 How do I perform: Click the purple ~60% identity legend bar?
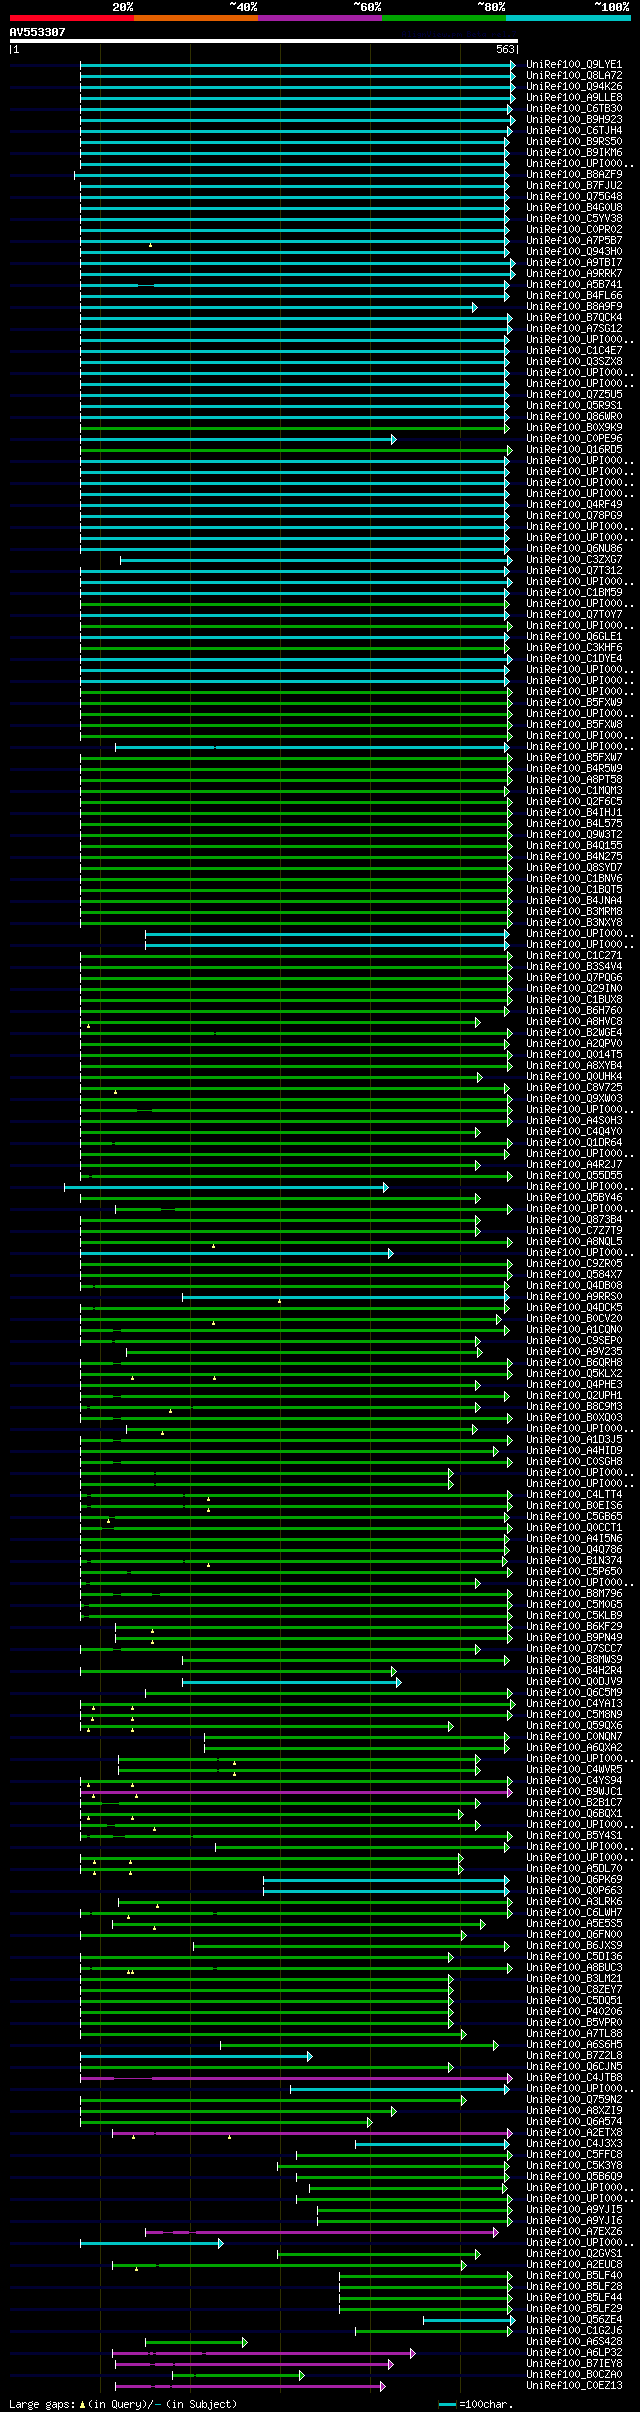(320, 18)
